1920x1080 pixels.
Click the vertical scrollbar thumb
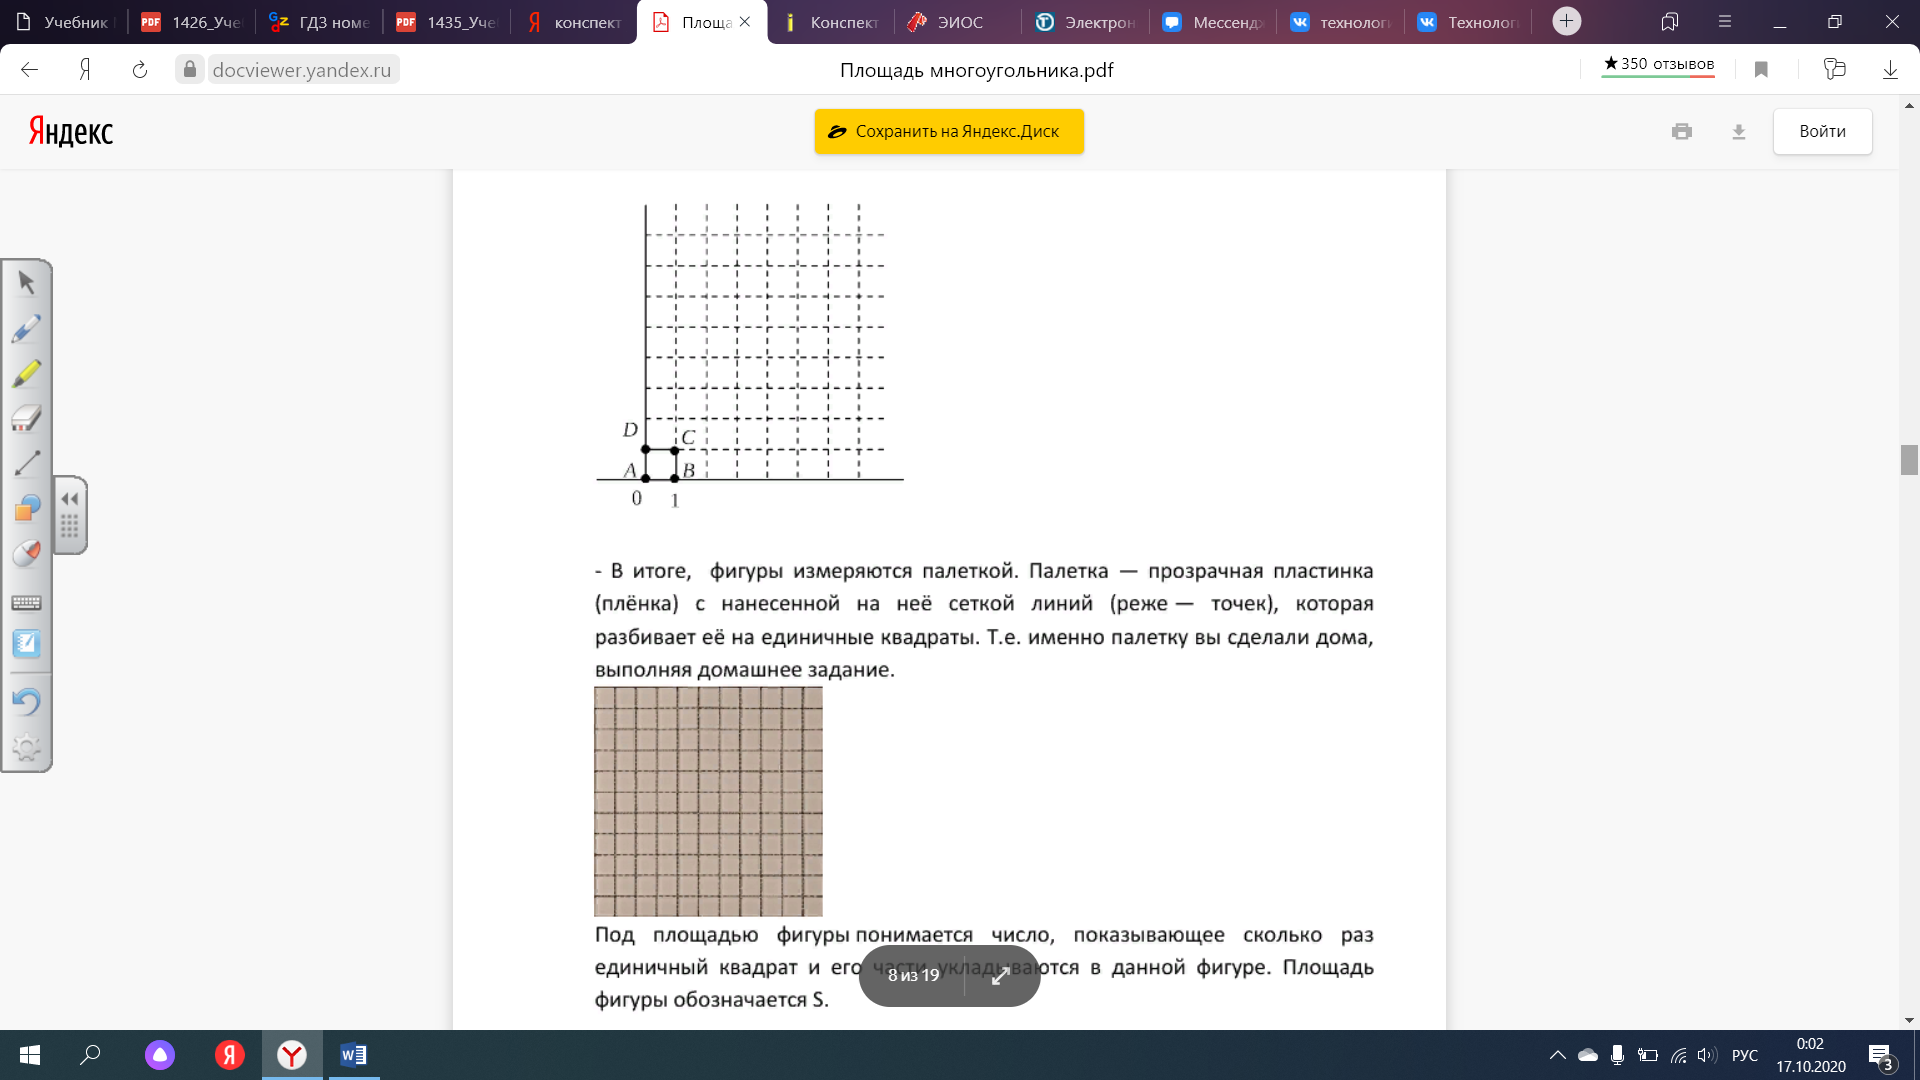coord(1909,460)
